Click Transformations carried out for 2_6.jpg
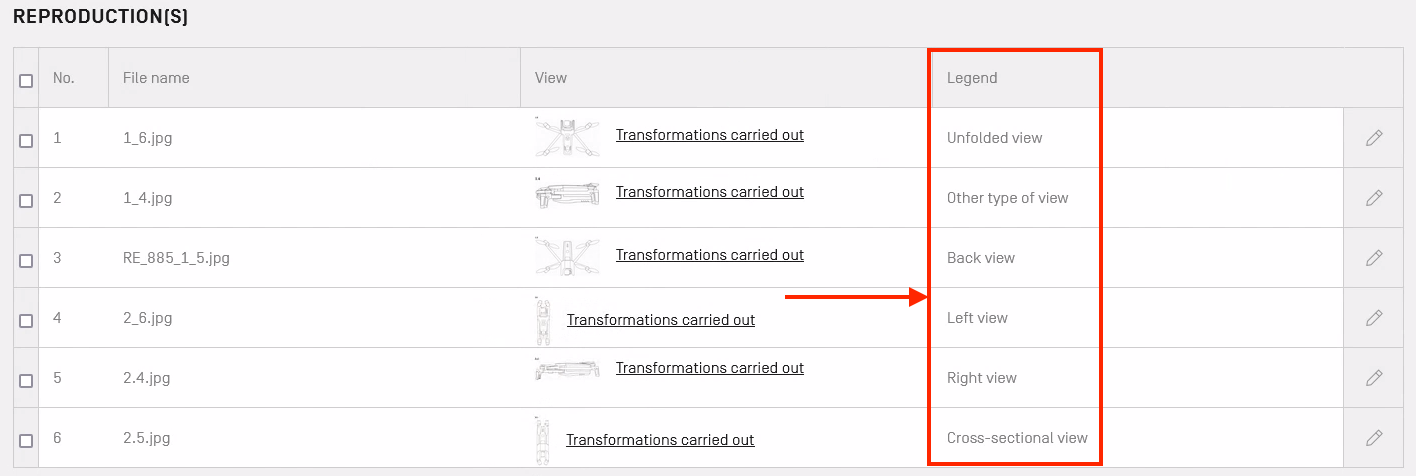 (660, 320)
